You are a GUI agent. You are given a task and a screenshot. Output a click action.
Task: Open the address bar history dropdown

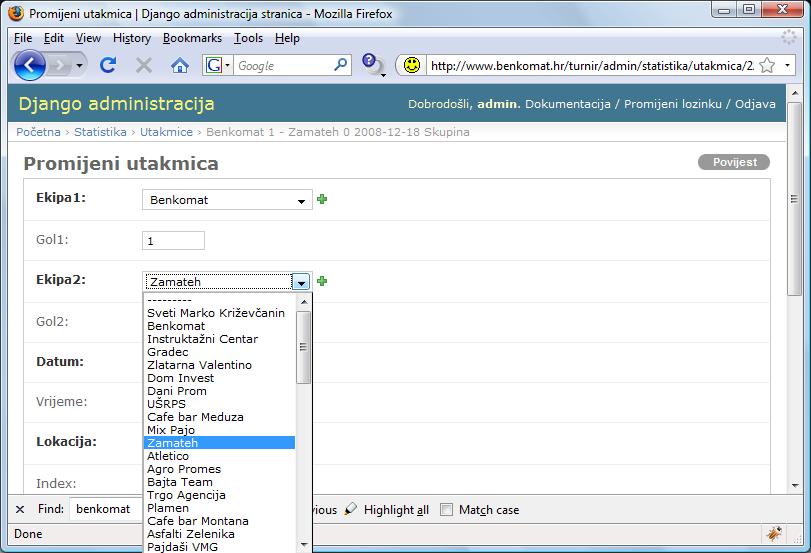pos(787,65)
